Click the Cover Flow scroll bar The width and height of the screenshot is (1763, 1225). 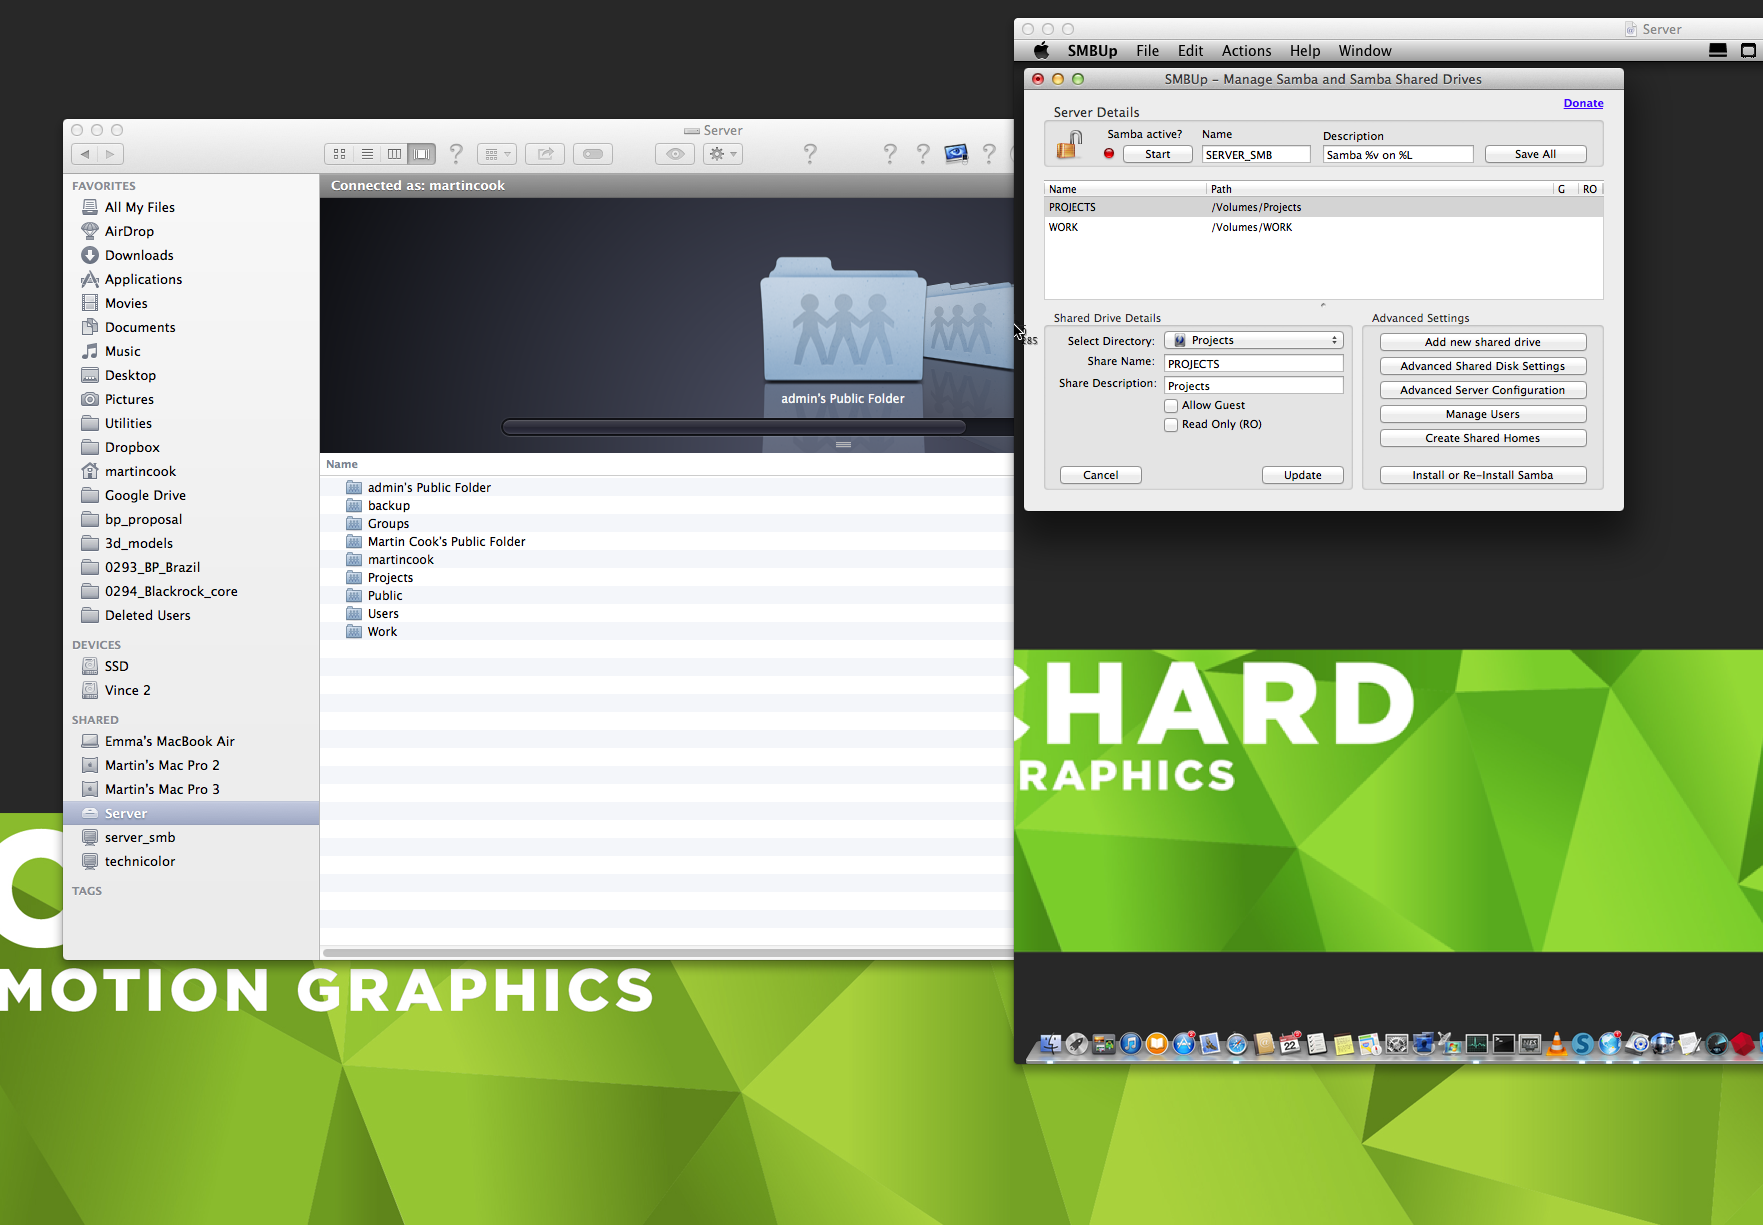click(734, 427)
